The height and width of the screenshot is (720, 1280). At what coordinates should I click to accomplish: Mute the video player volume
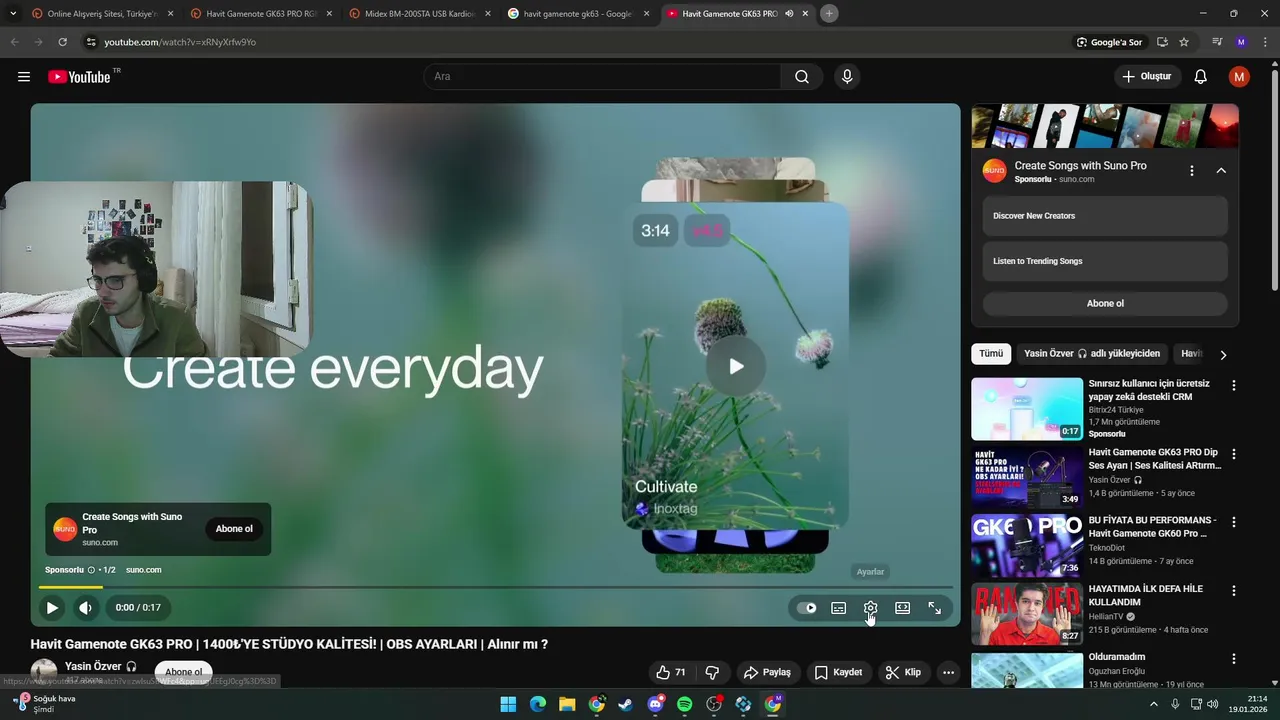(85, 607)
